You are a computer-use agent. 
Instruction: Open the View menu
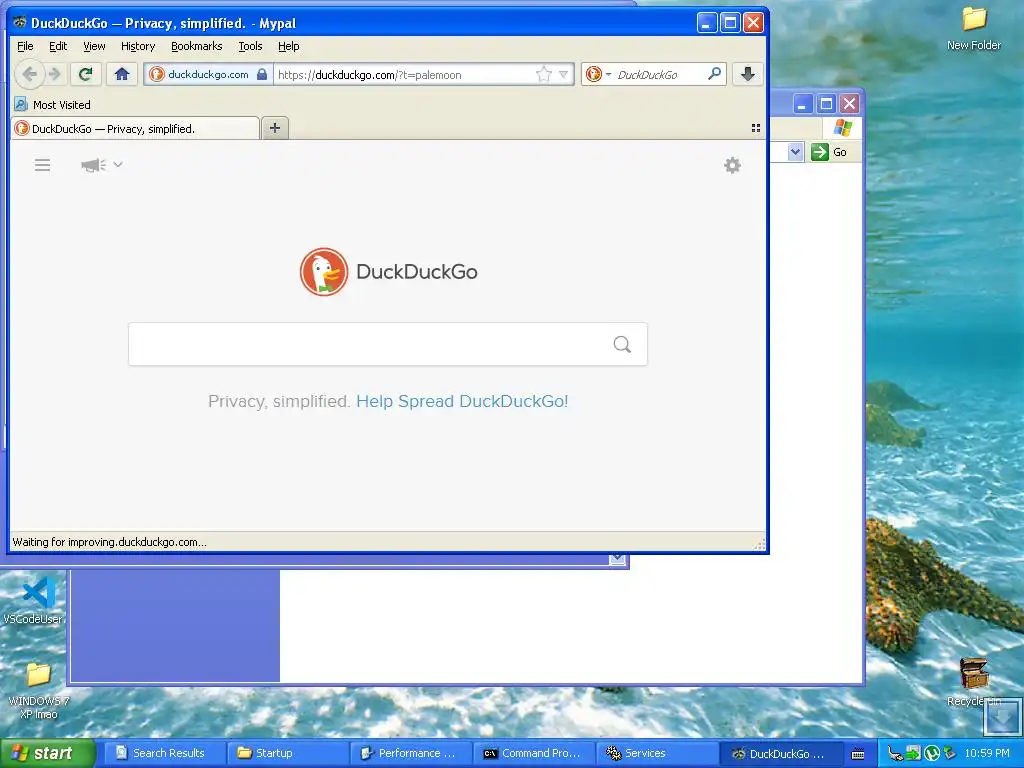pyautogui.click(x=94, y=46)
